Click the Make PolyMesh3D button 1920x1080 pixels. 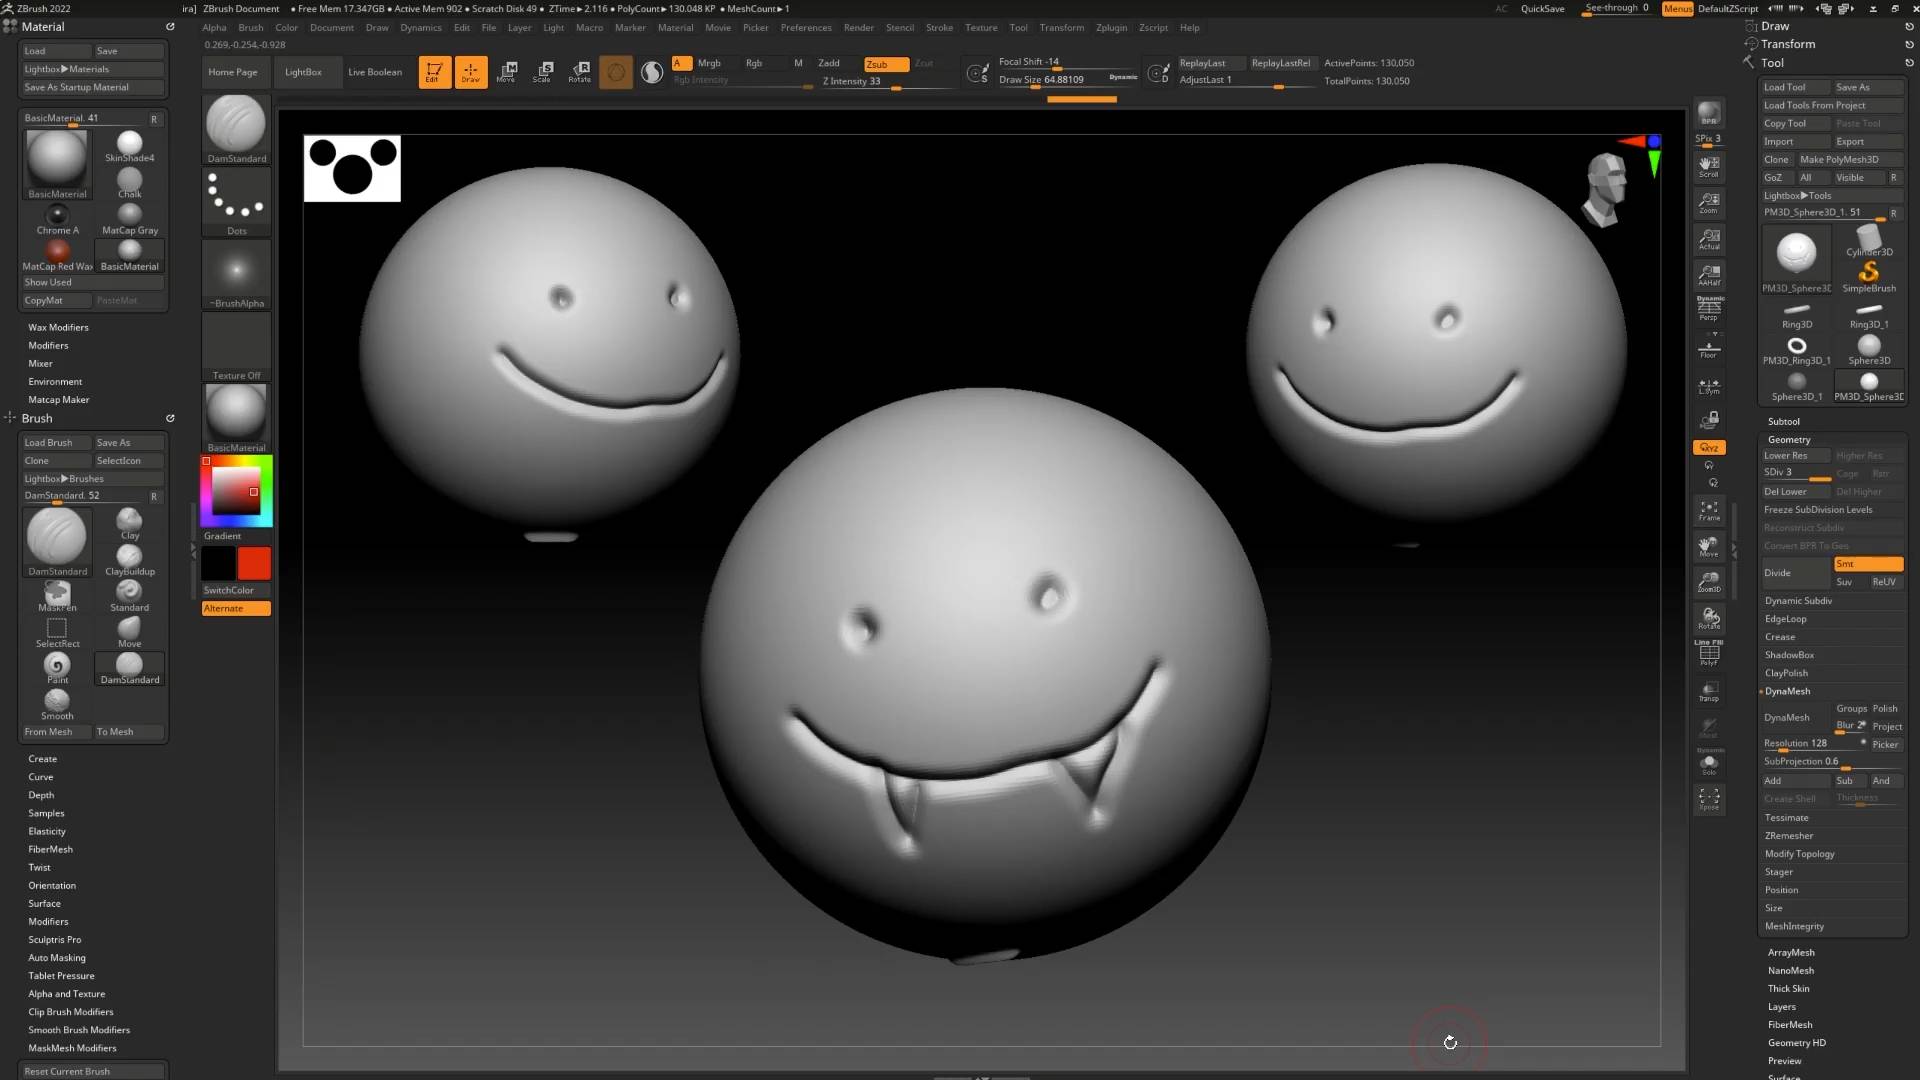coord(1839,160)
